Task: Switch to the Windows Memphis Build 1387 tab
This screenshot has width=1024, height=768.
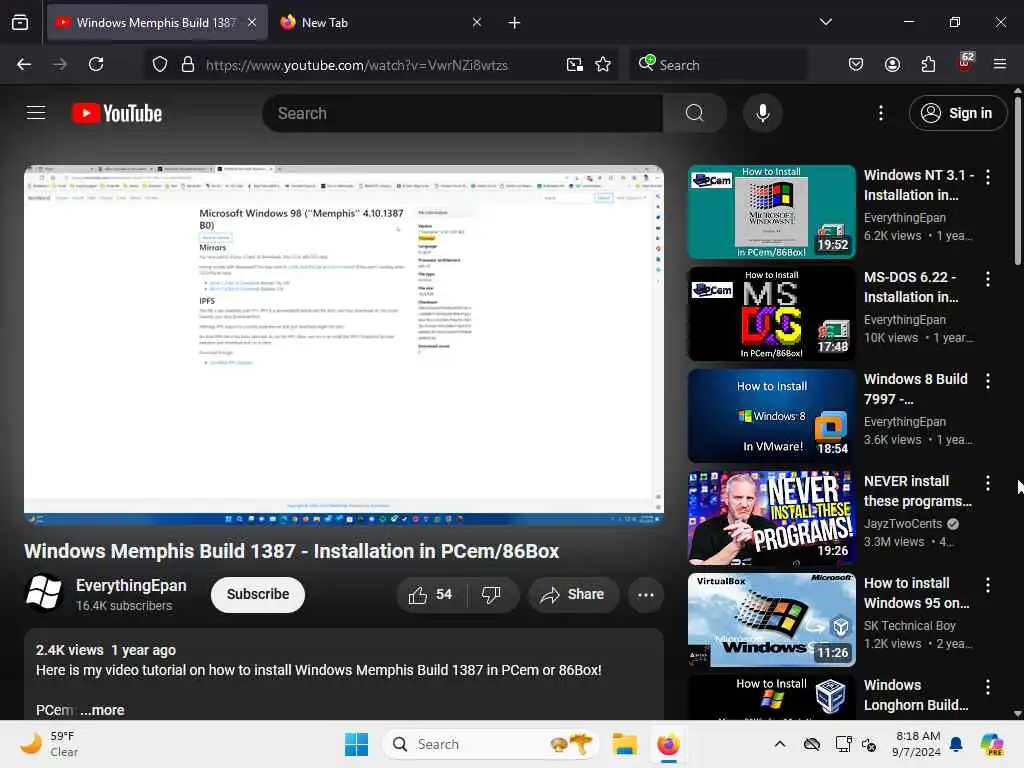Action: click(x=157, y=22)
